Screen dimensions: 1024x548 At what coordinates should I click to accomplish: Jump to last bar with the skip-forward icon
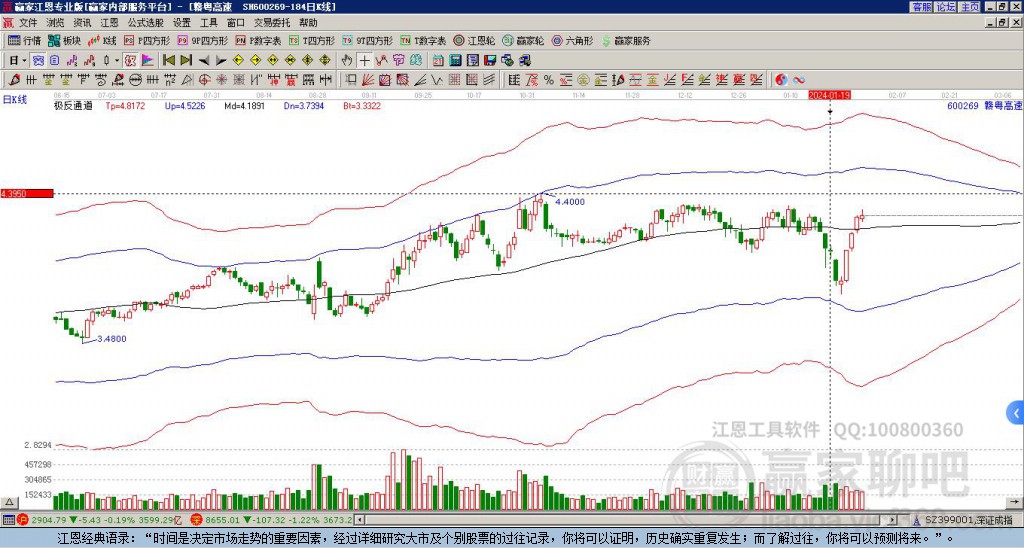click(x=186, y=61)
